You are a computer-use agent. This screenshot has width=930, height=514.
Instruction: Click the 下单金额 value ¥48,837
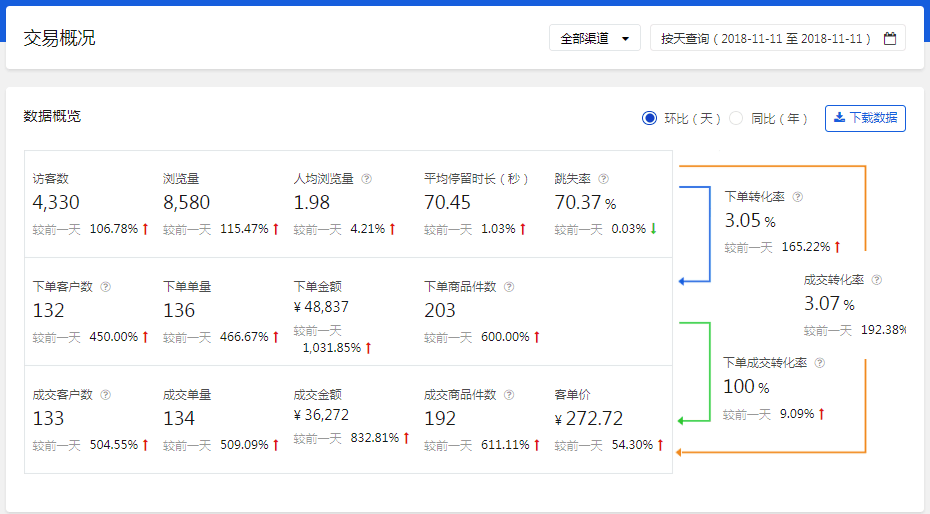(322, 307)
